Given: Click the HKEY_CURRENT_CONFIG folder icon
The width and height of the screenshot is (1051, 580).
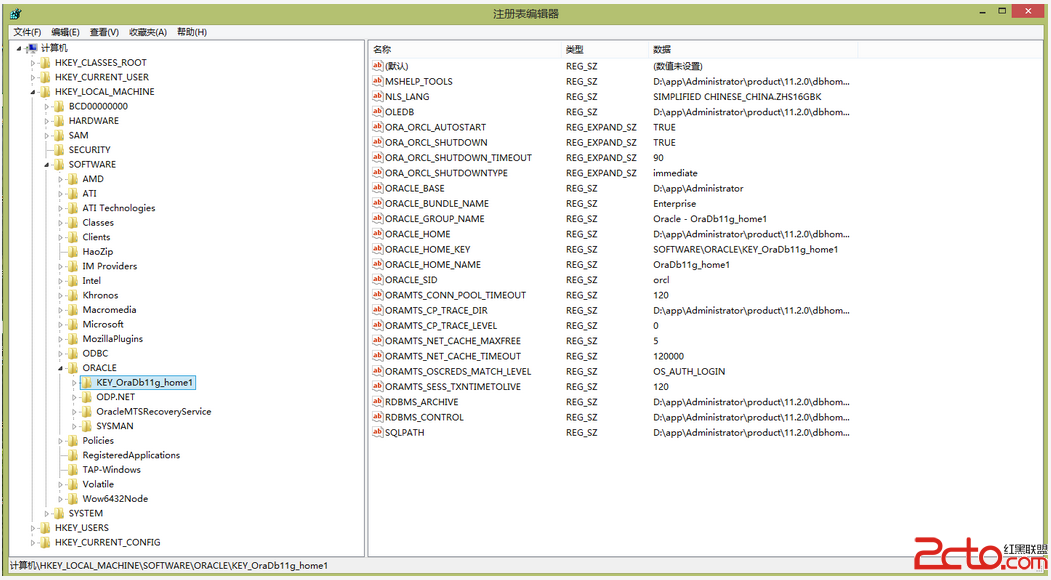Looking at the screenshot, I should pos(46,542).
